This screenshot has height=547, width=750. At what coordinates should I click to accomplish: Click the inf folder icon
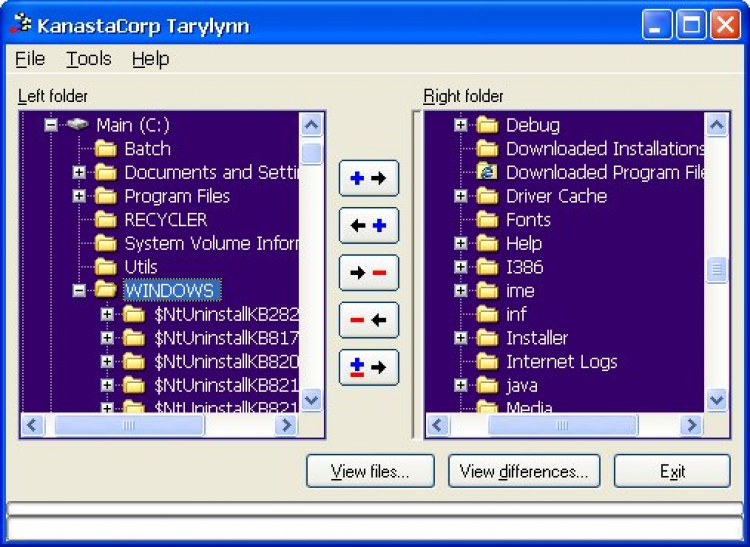click(487, 314)
